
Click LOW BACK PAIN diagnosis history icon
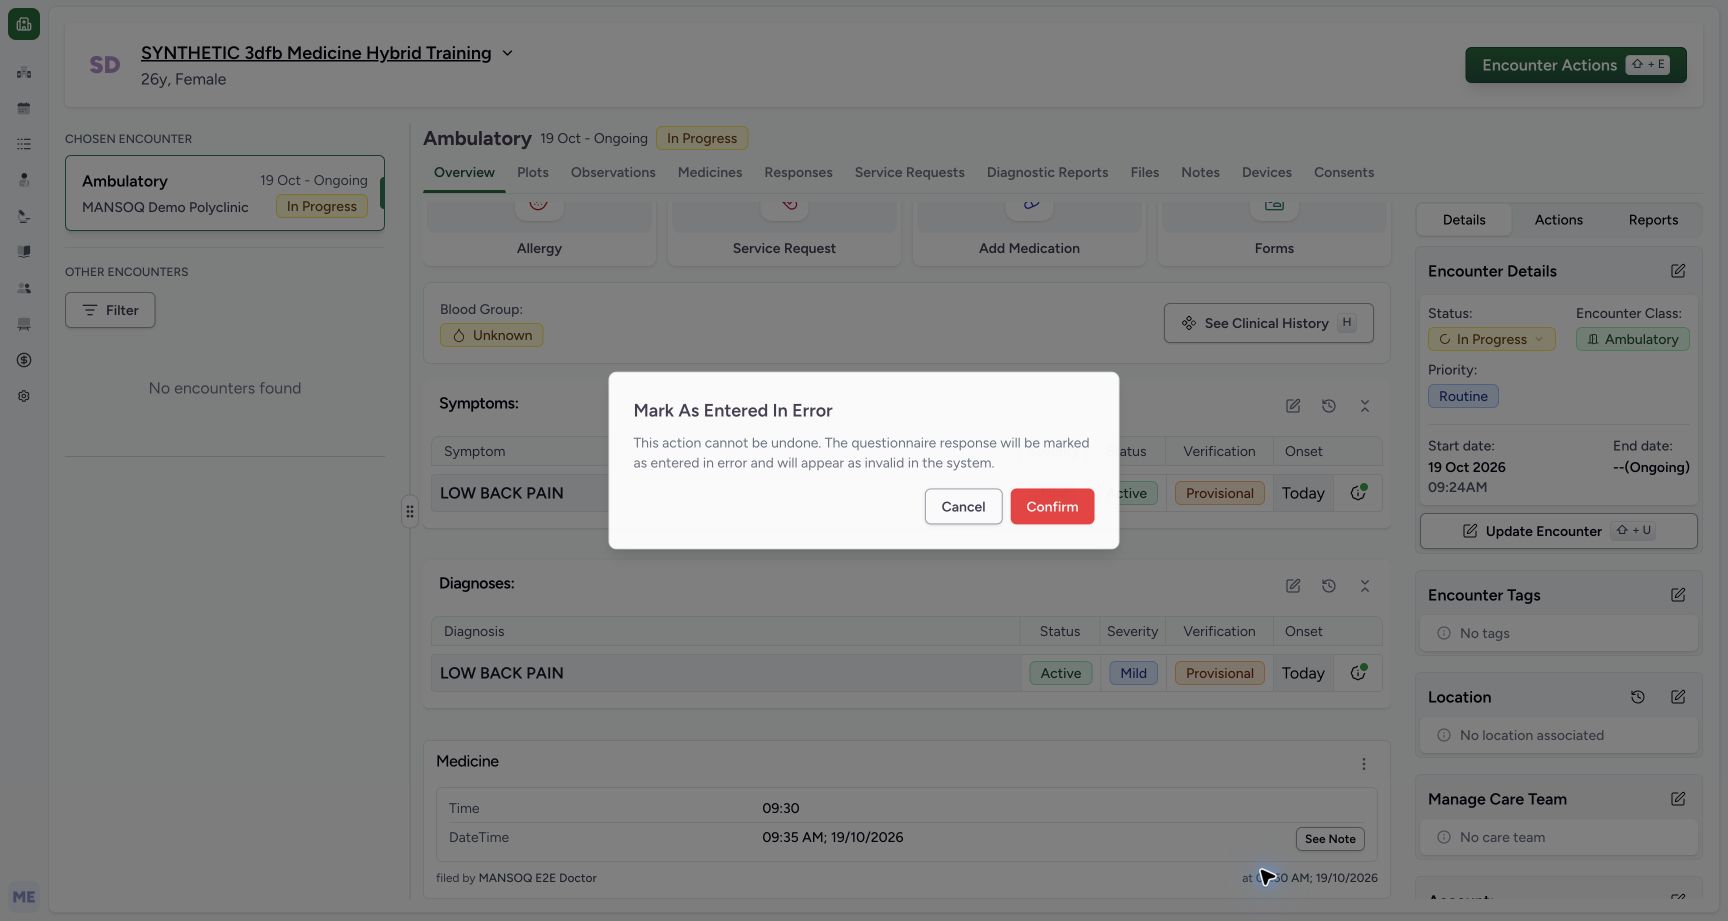click(1358, 673)
